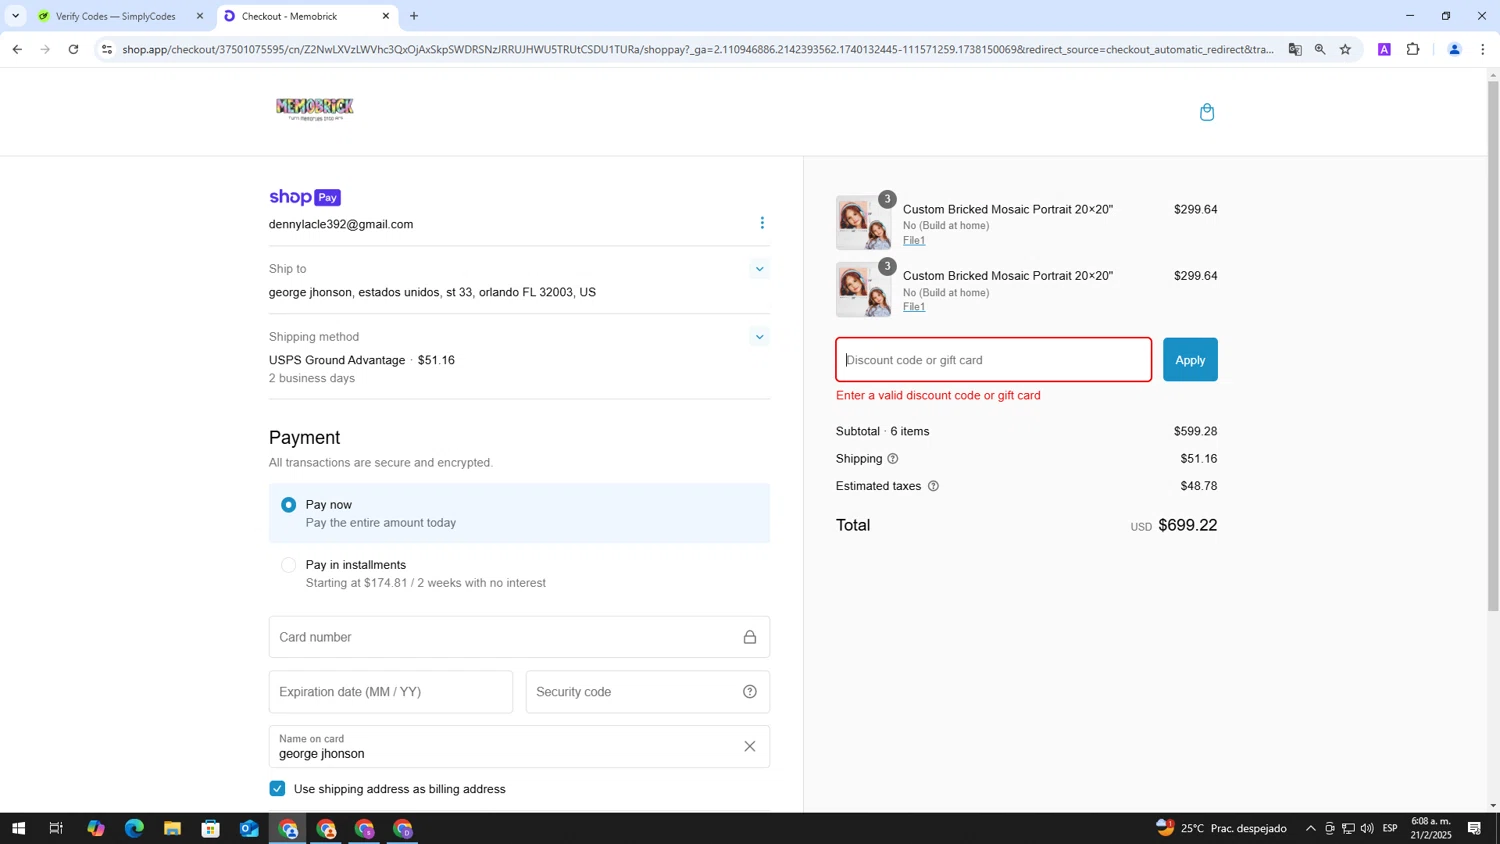Expand the Shipping method chevron
1500x844 pixels.
pyautogui.click(x=759, y=337)
